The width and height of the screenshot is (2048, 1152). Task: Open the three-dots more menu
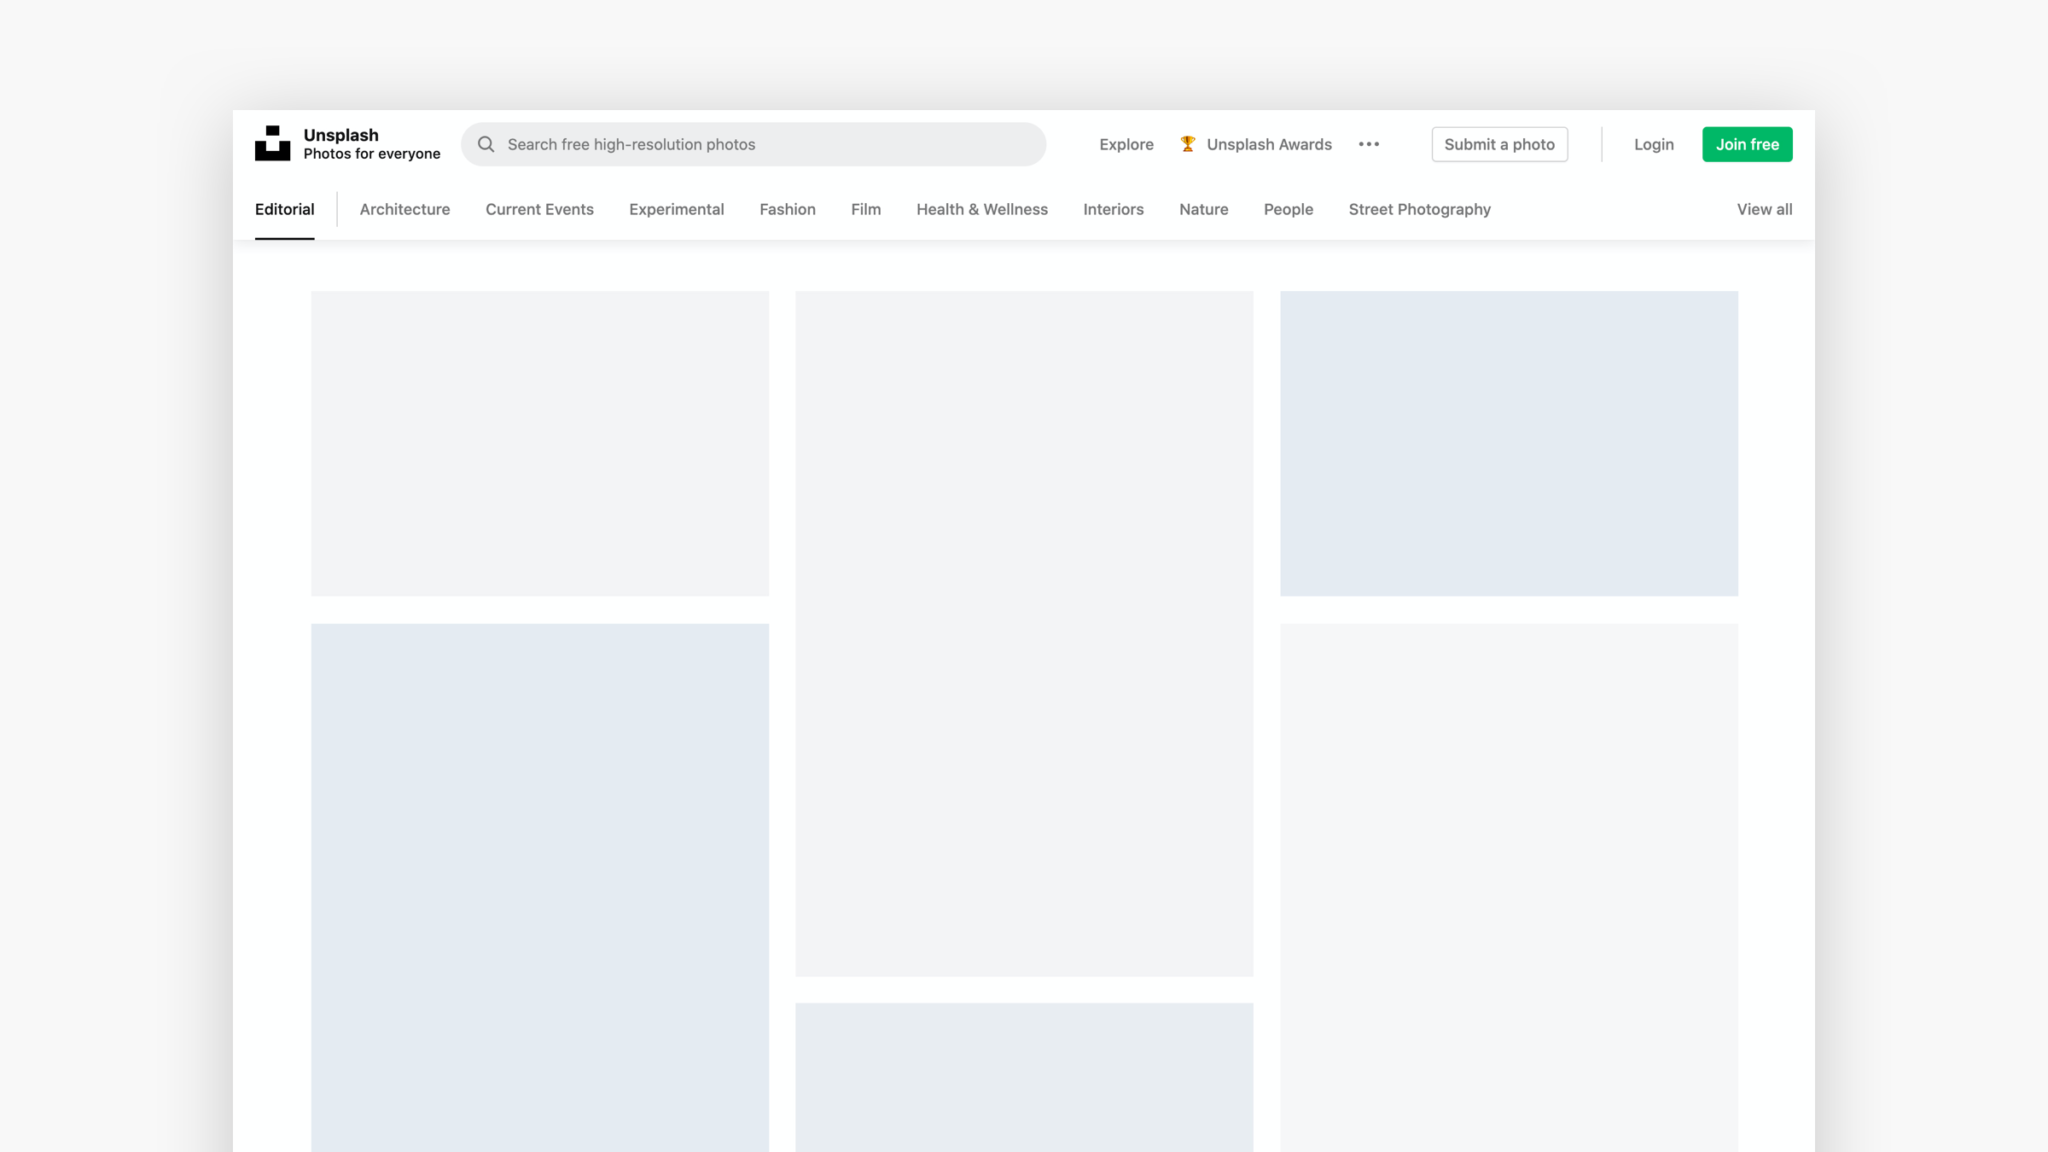1369,144
